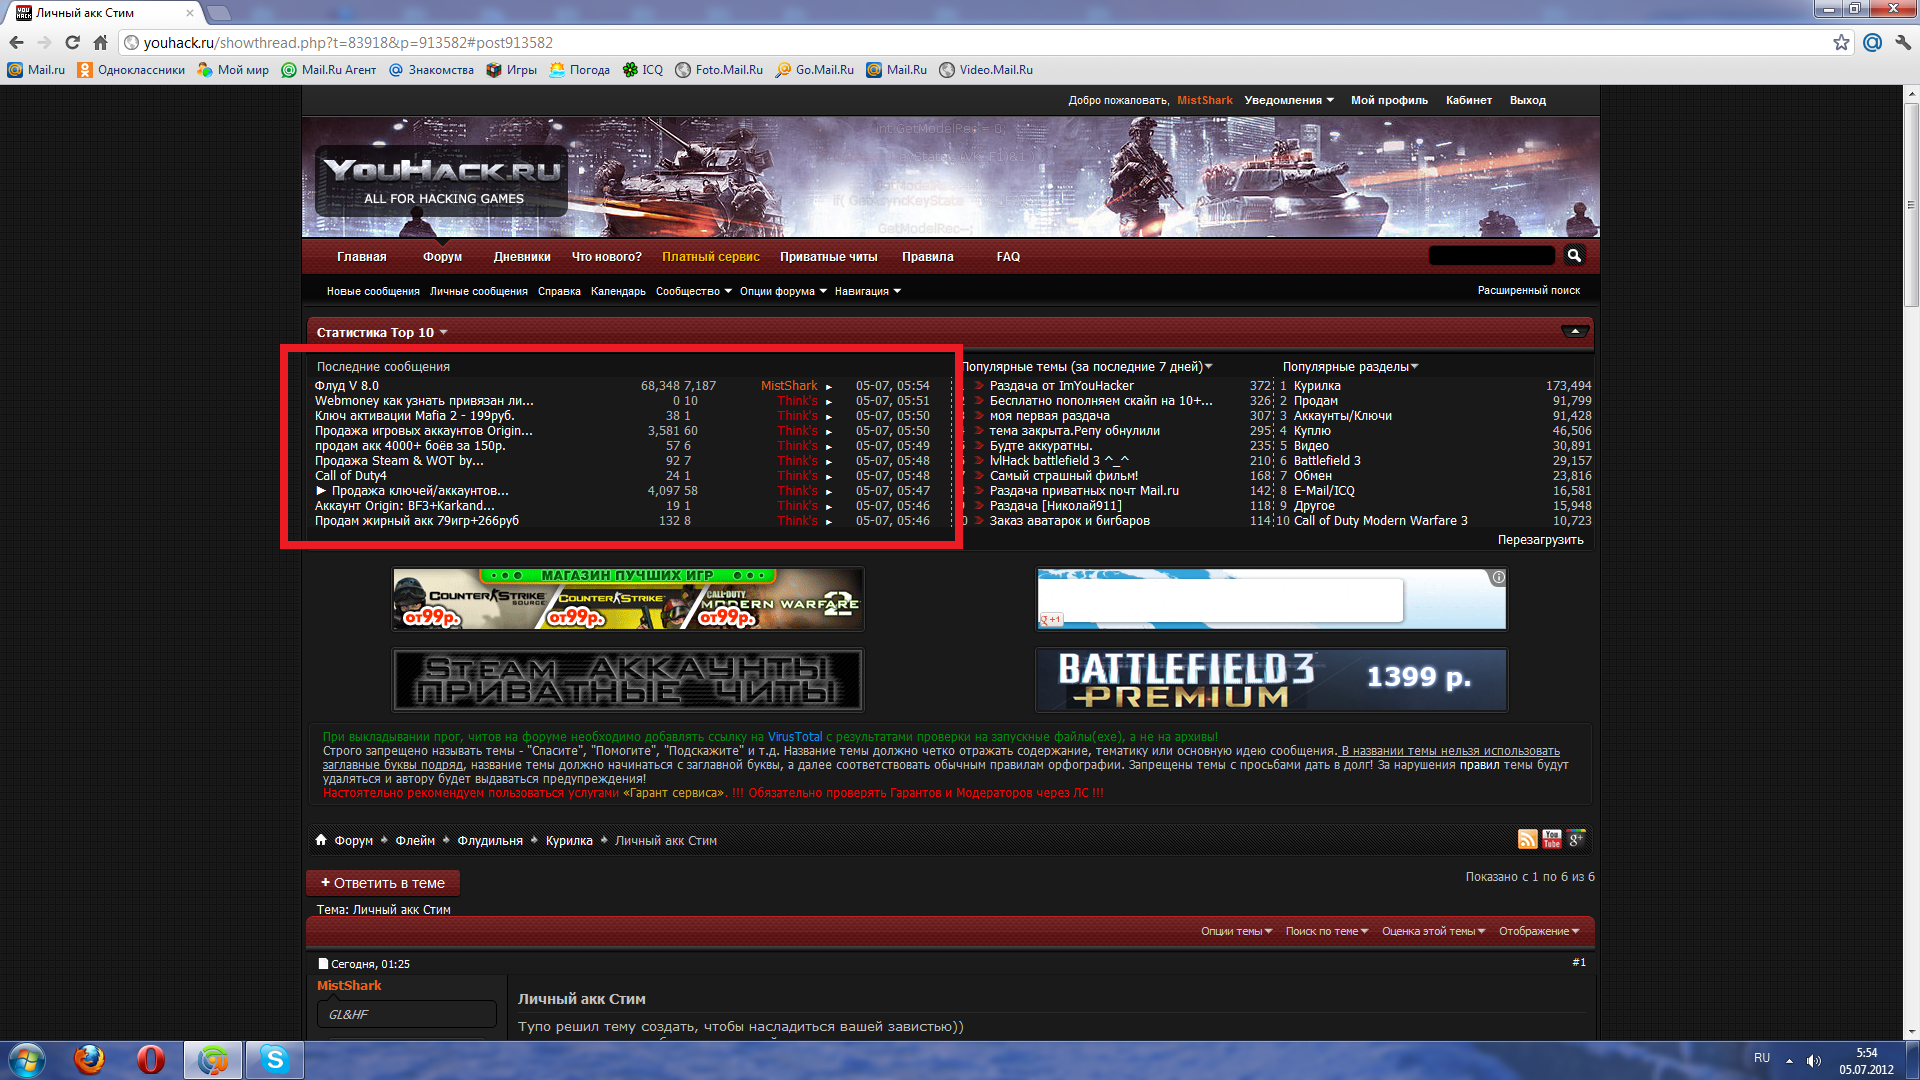Open the Windows Start menu

[27, 1059]
